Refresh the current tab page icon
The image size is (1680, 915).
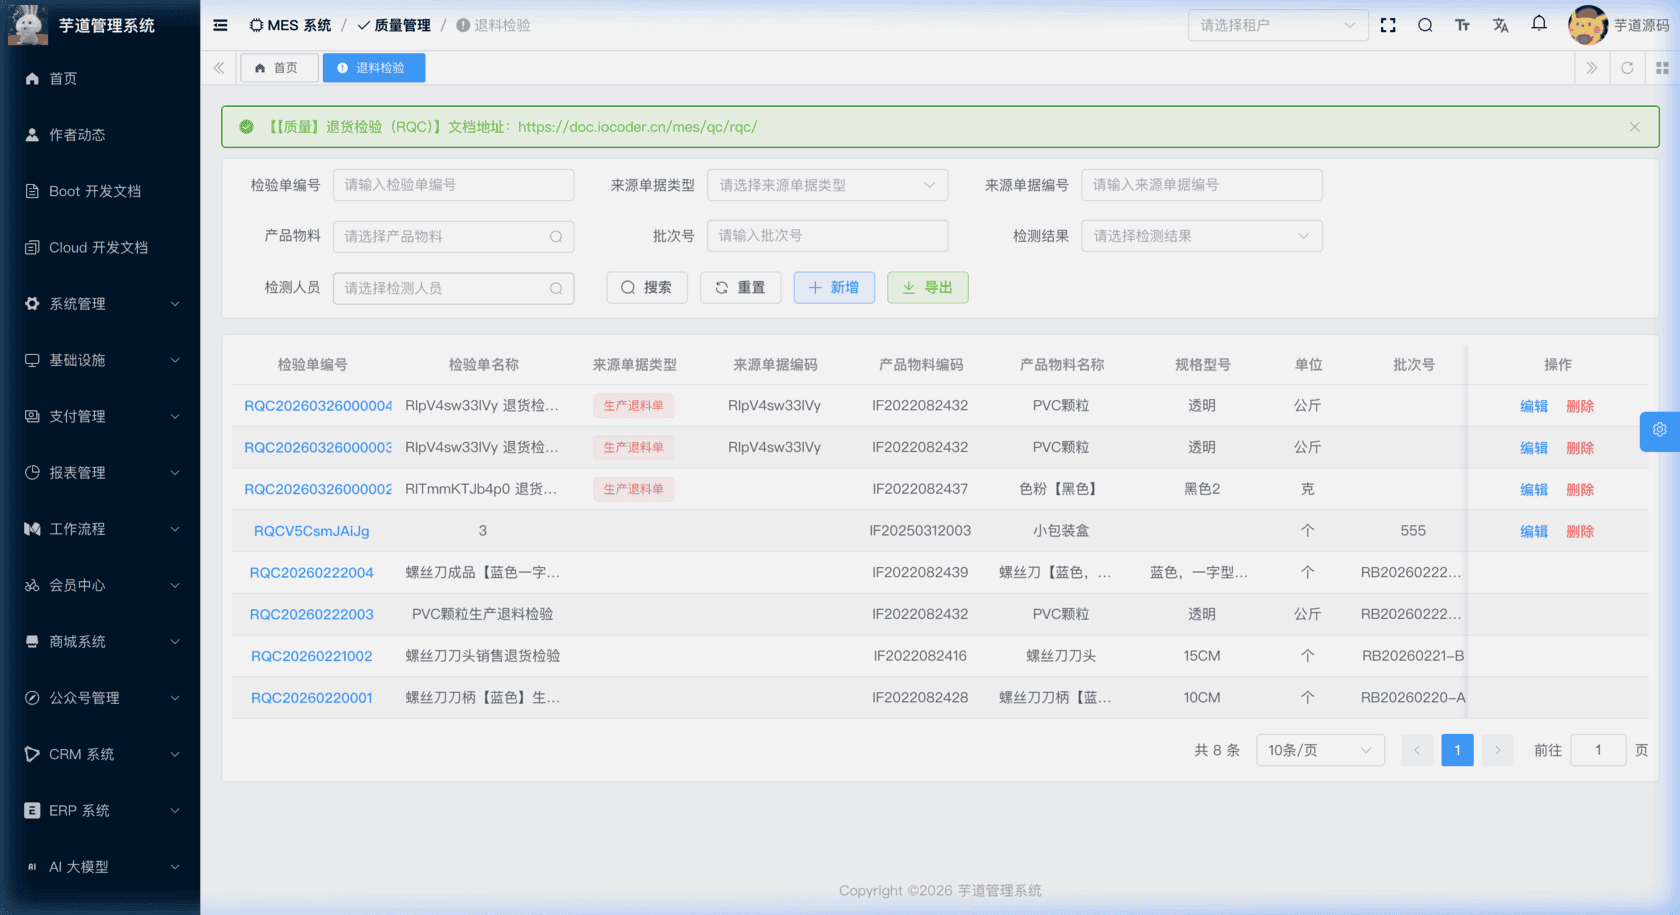pos(1627,68)
